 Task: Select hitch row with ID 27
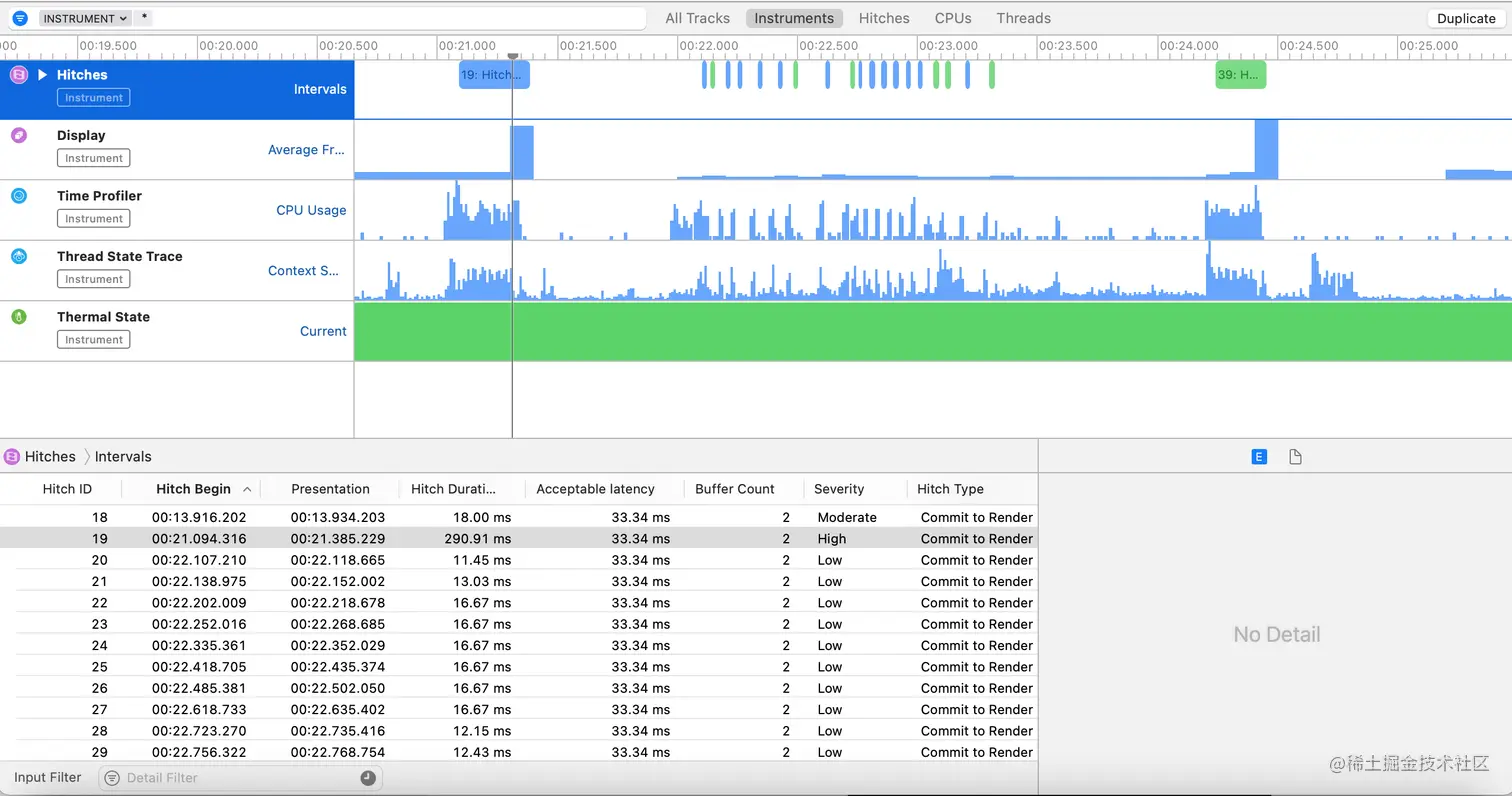click(x=519, y=709)
